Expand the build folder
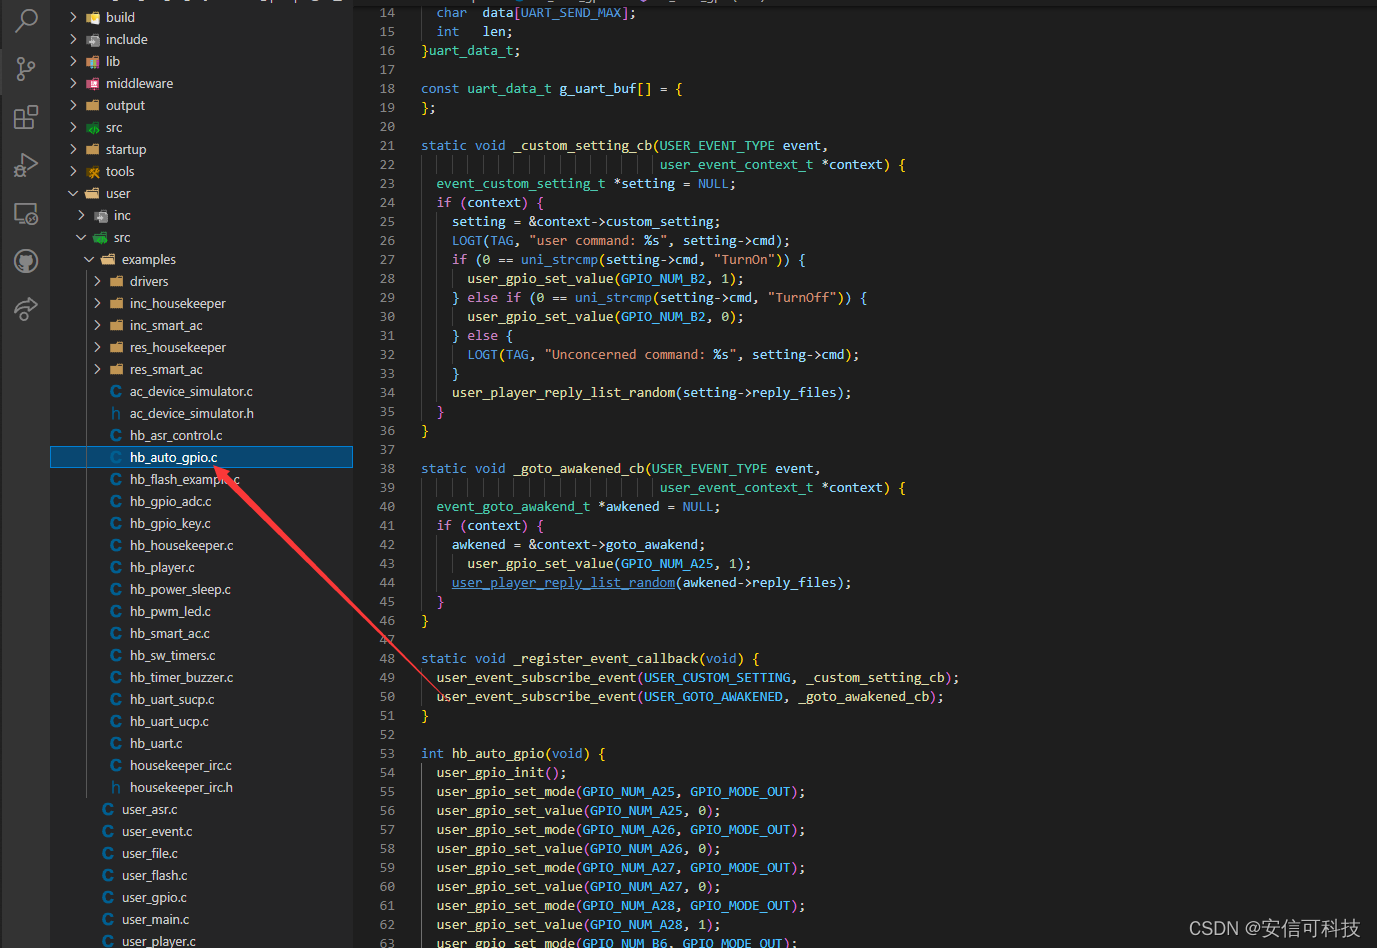The width and height of the screenshot is (1377, 948). point(120,17)
